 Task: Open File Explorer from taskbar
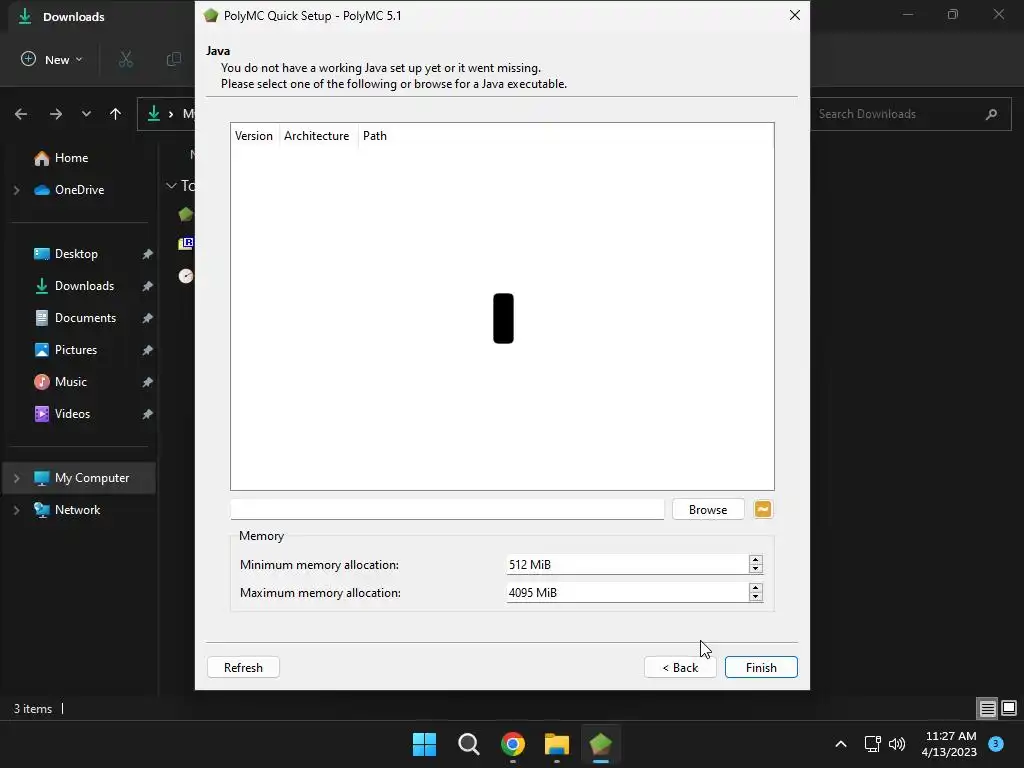click(556, 744)
